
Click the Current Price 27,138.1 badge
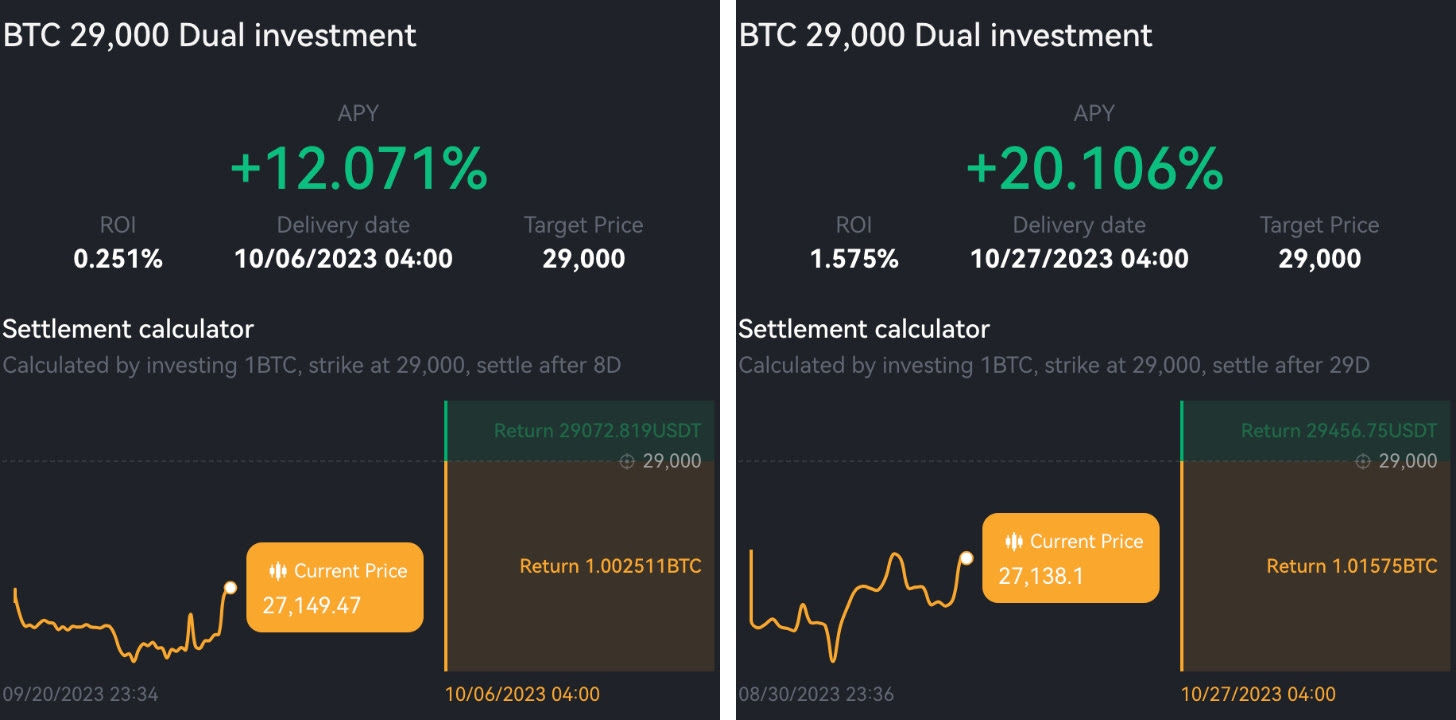[1070, 558]
